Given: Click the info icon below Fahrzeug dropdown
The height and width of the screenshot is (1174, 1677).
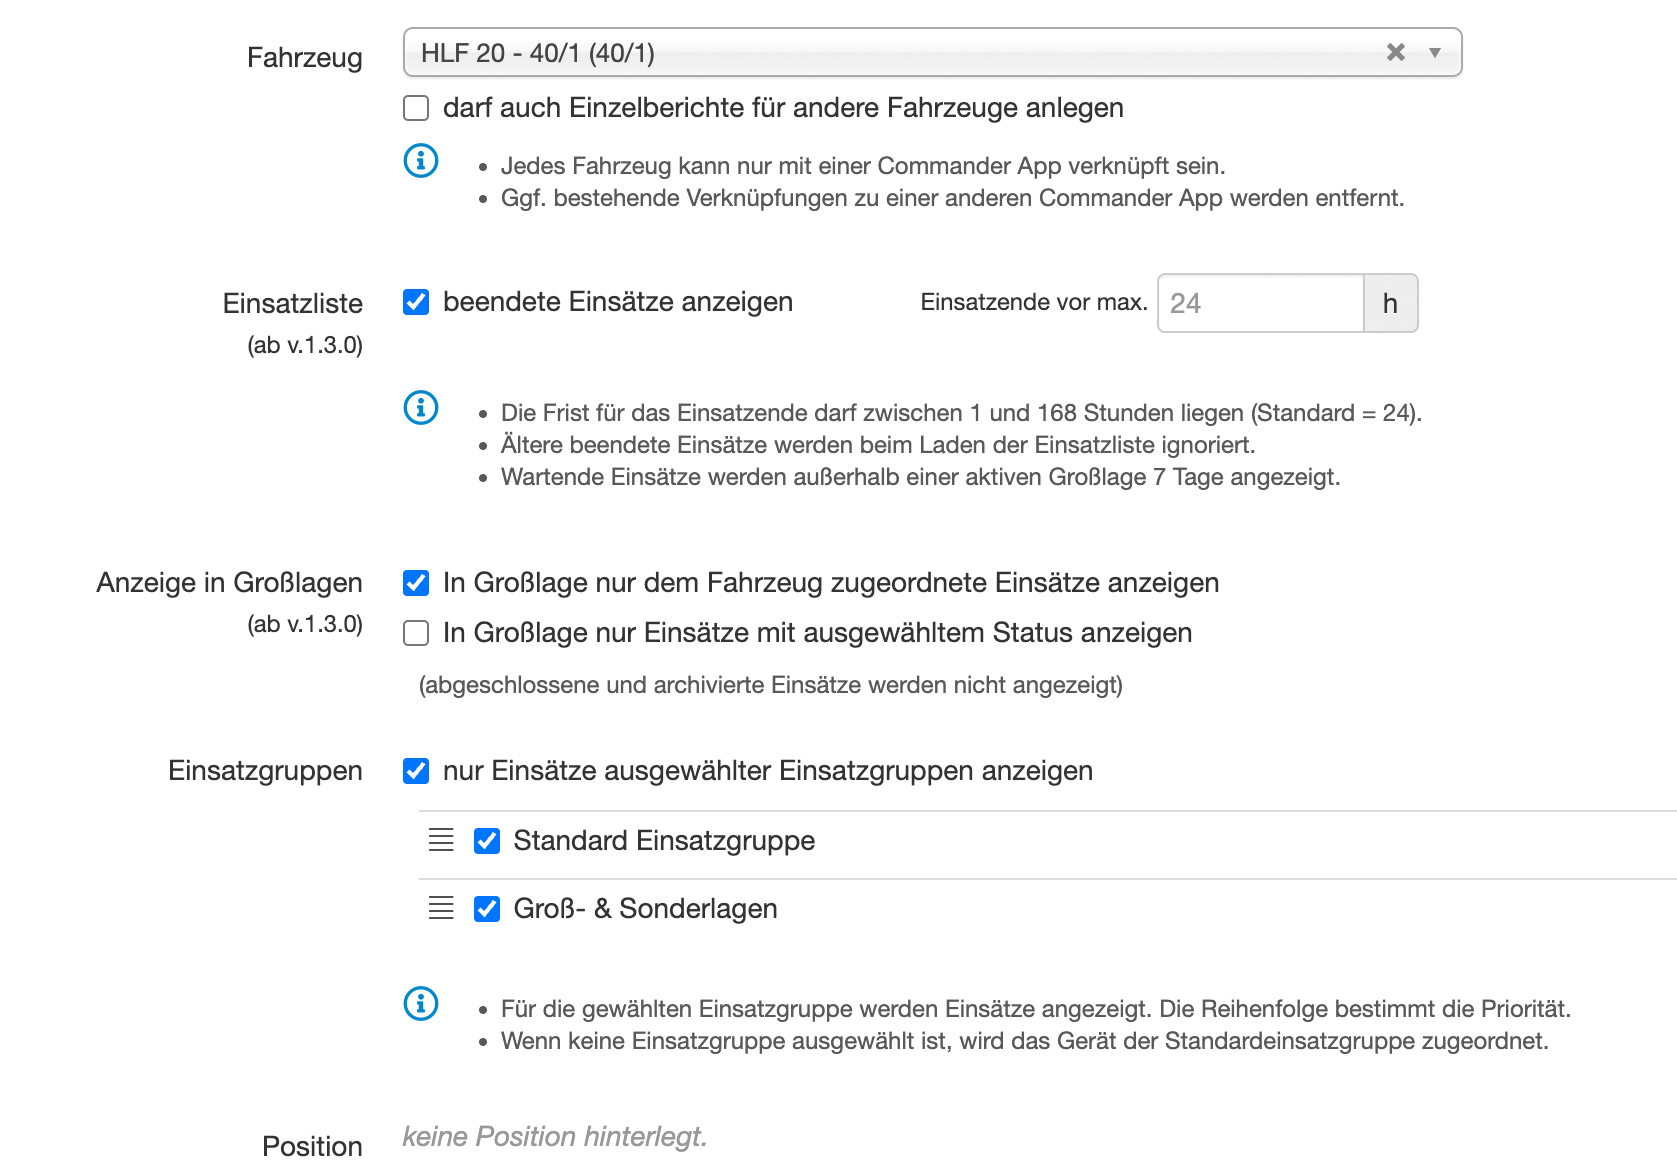Looking at the screenshot, I should click(x=421, y=160).
